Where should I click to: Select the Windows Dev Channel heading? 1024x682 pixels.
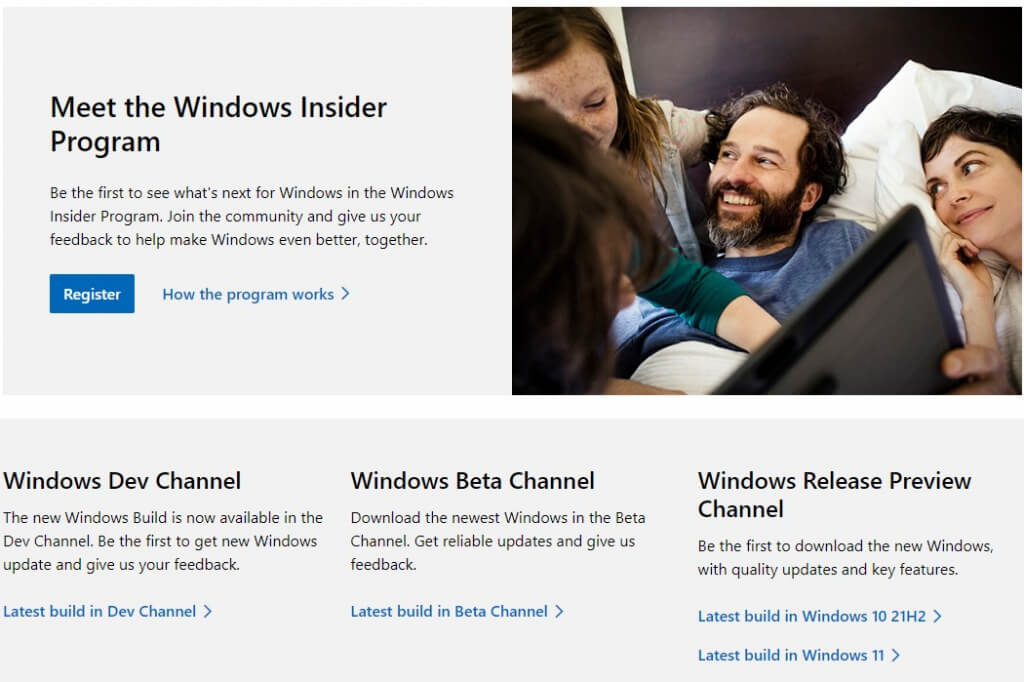click(x=122, y=481)
